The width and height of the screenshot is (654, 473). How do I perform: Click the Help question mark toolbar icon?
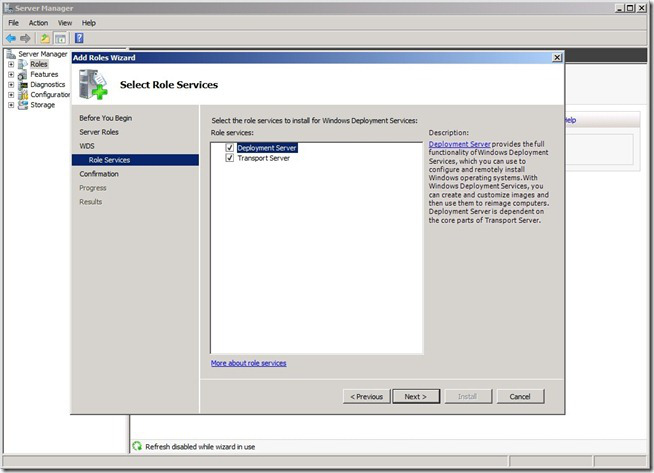coord(79,38)
